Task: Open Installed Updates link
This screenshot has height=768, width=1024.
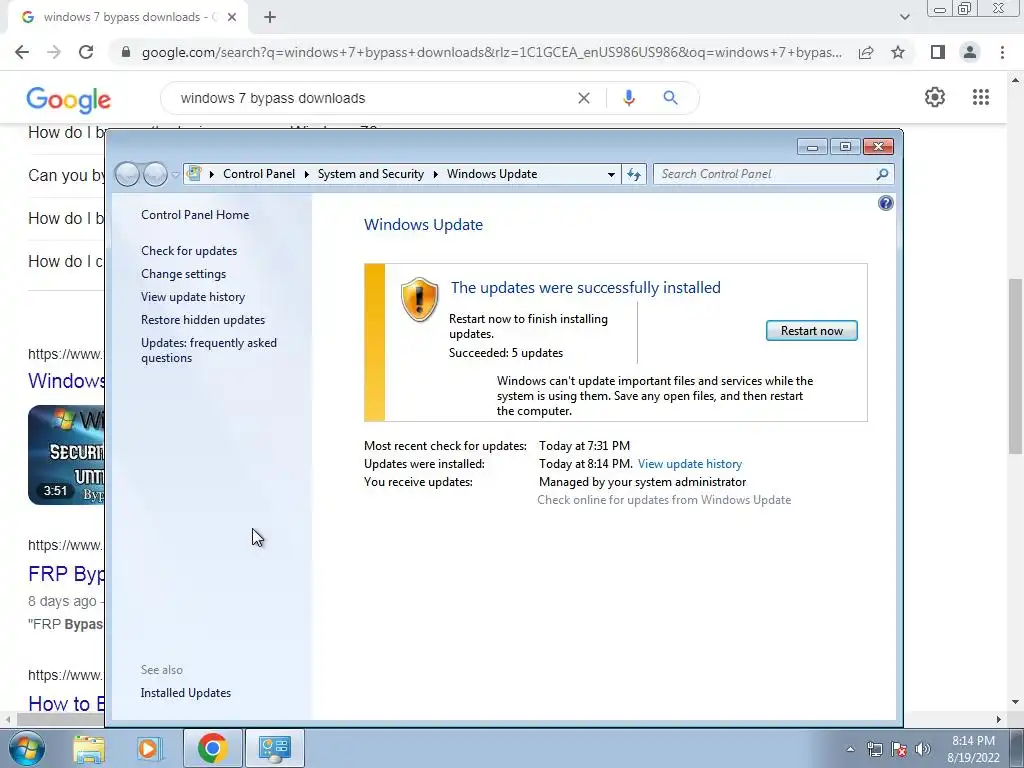Action: coord(185,693)
